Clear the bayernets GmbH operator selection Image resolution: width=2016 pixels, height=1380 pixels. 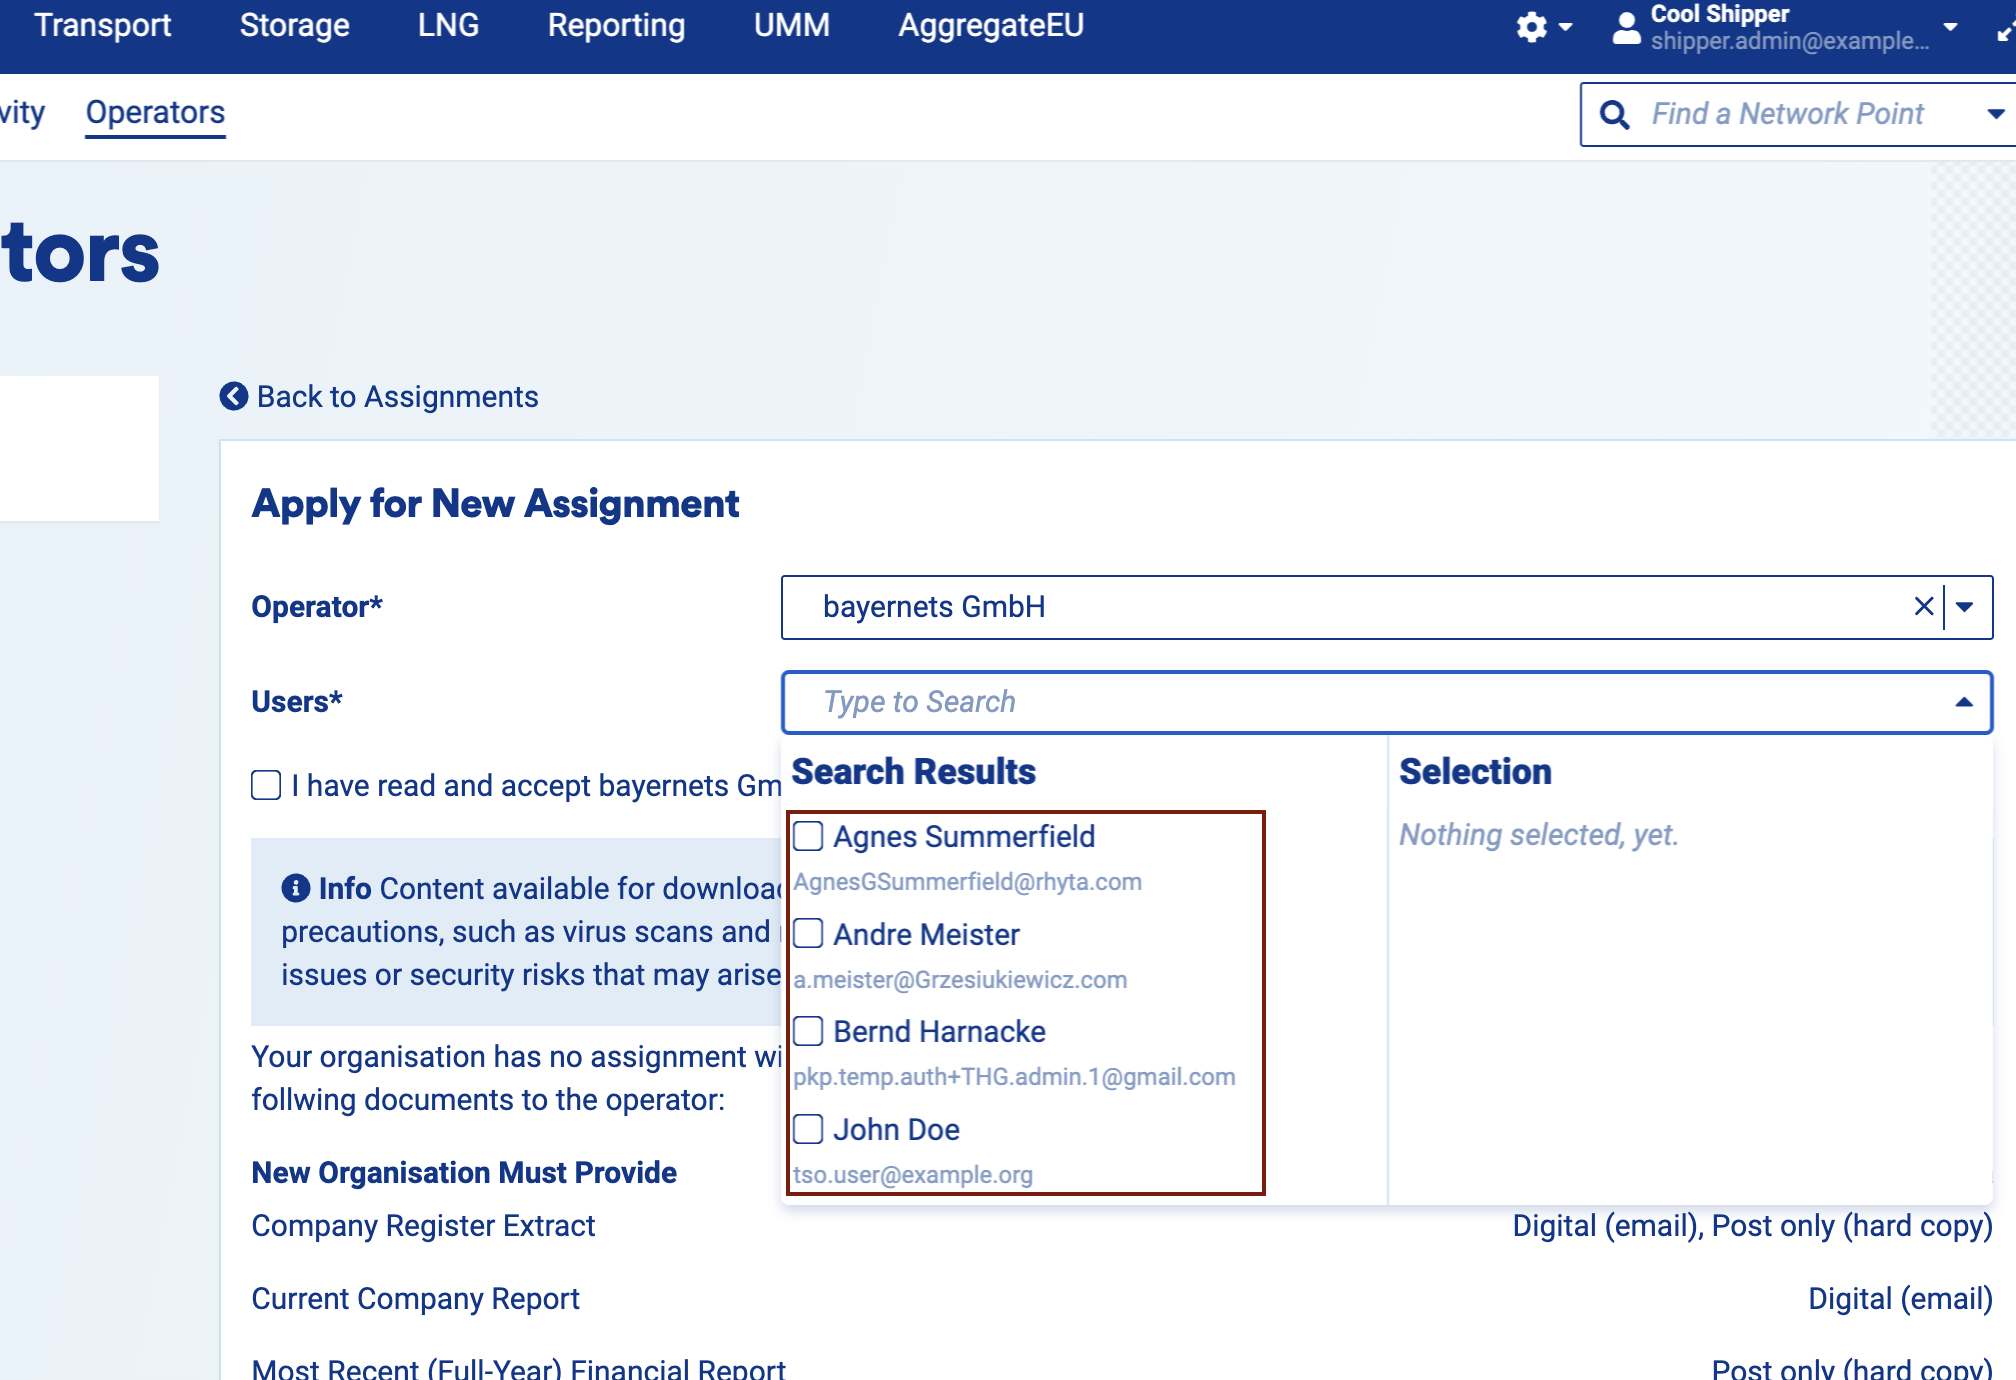point(1923,607)
